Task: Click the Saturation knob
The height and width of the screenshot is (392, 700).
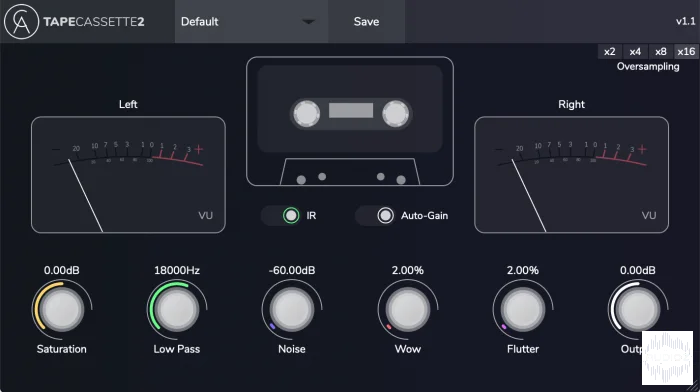Action: [62, 309]
